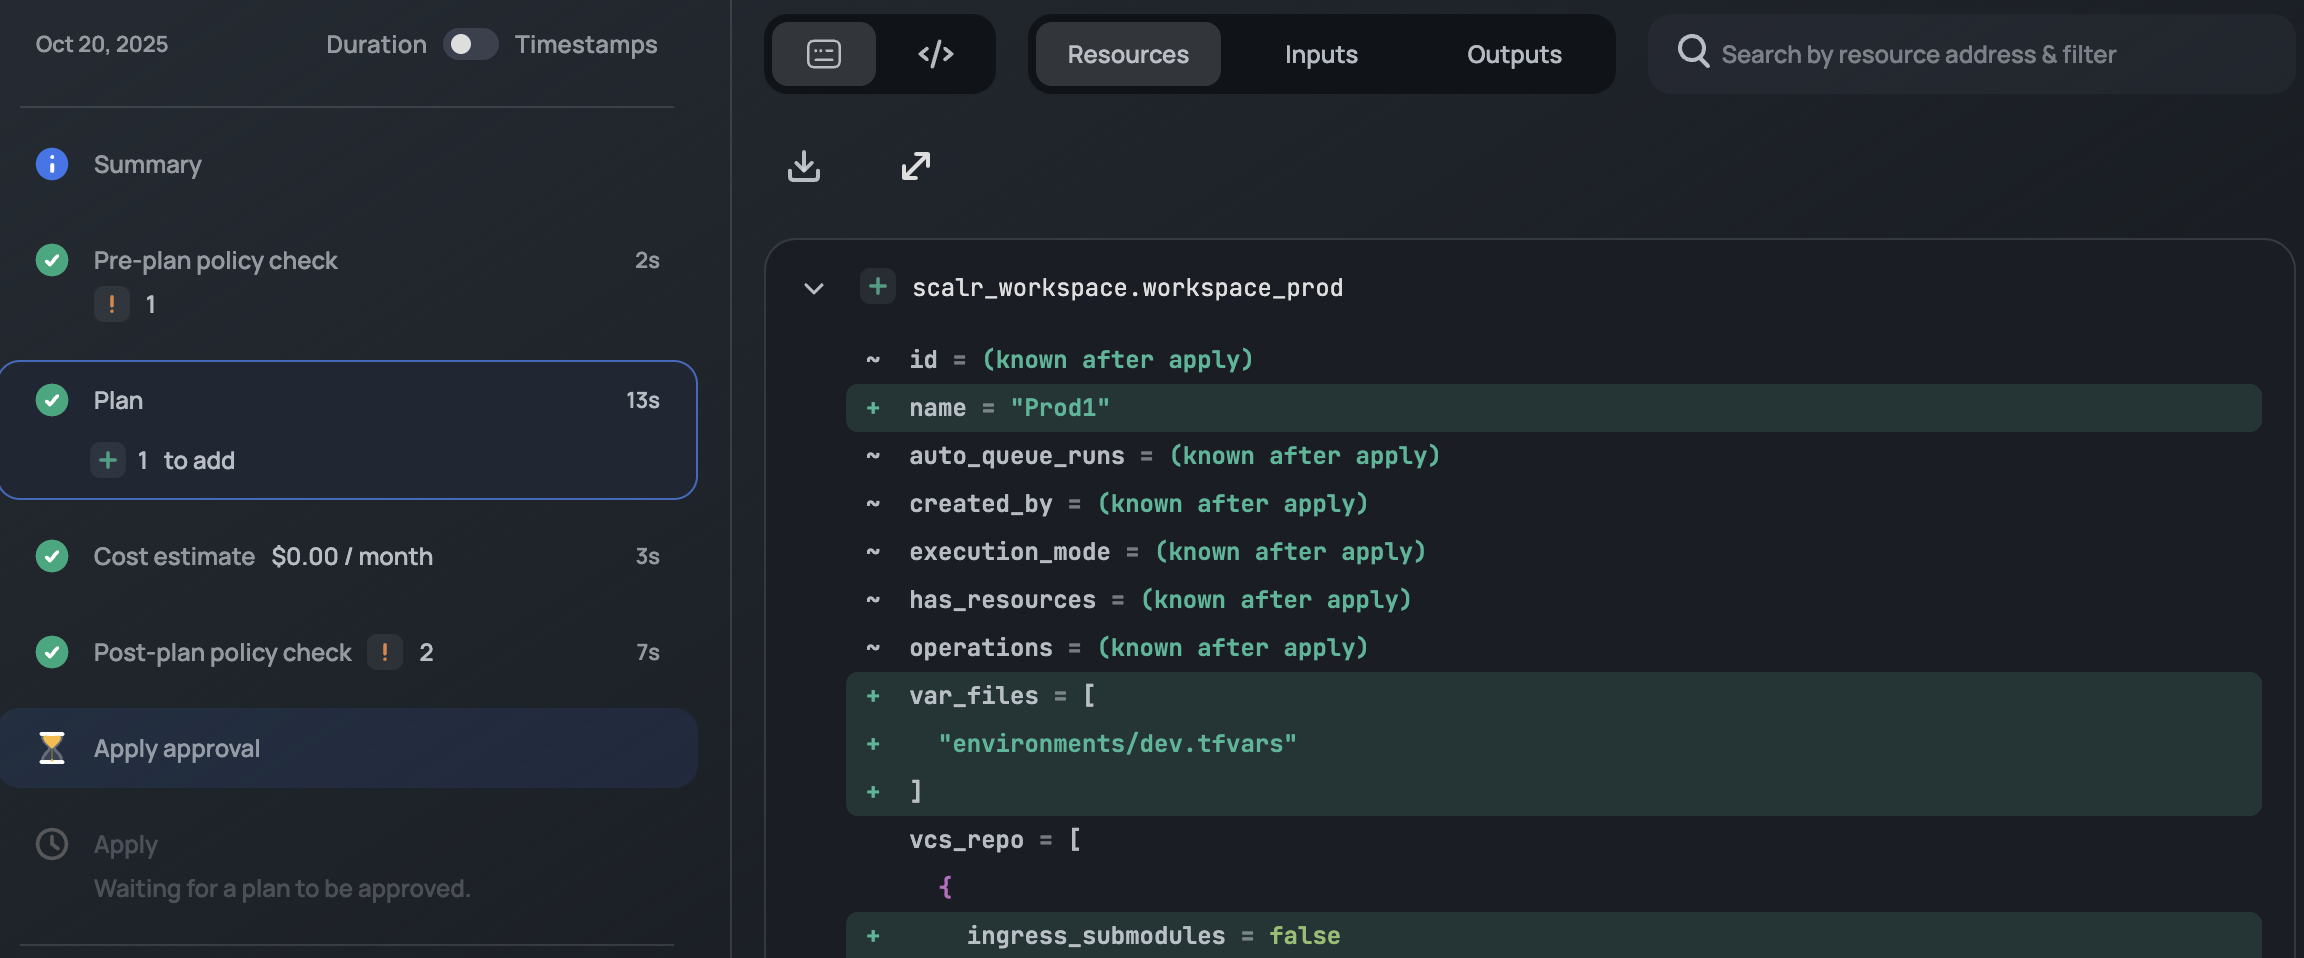This screenshot has width=2304, height=958.
Task: Click the Apply step clock icon
Action: click(x=52, y=844)
